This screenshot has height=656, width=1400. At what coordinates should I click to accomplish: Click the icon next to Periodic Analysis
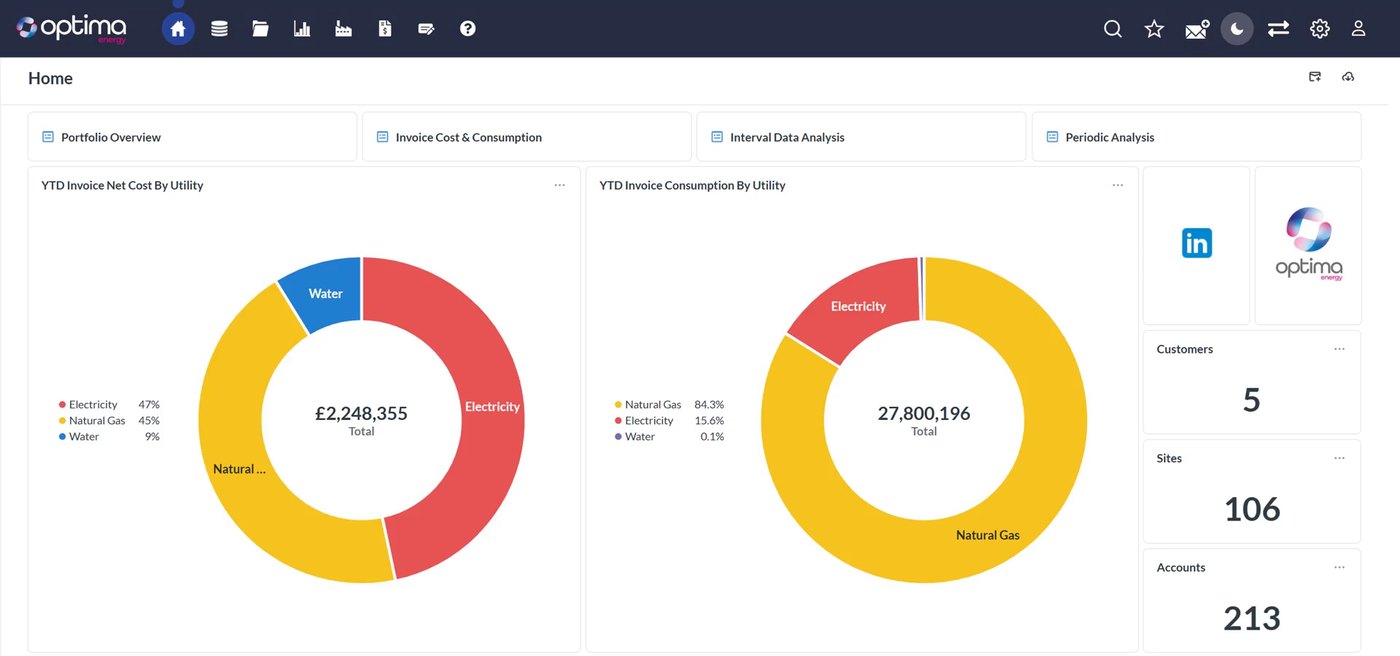(1052, 137)
